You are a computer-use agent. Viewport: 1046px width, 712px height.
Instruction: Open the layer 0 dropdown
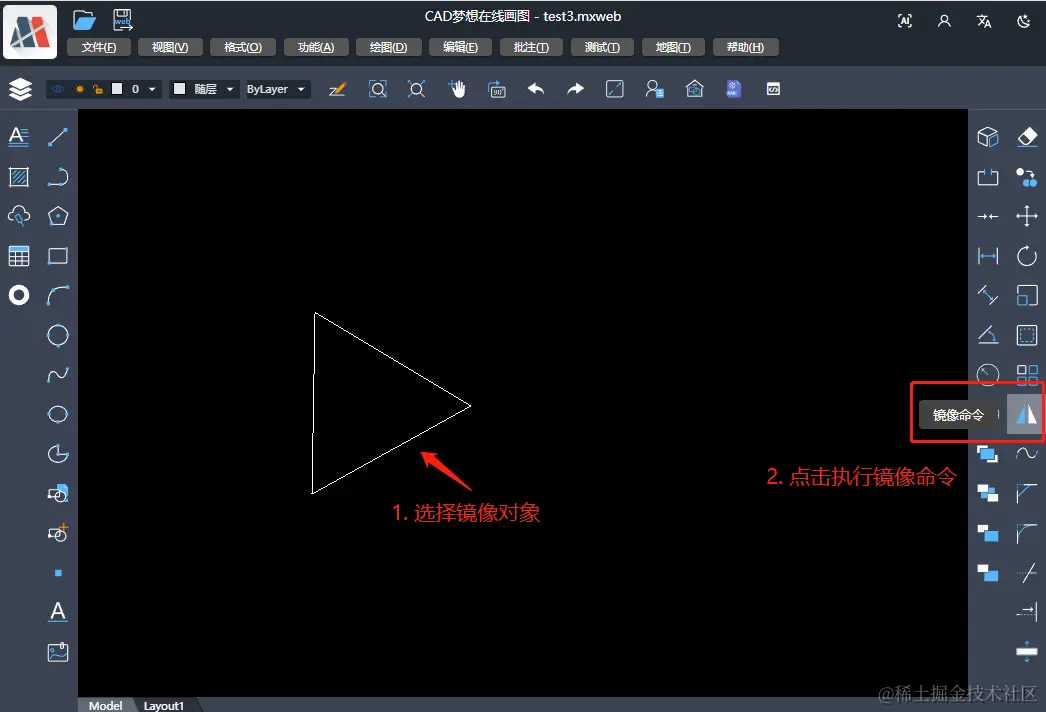click(152, 89)
